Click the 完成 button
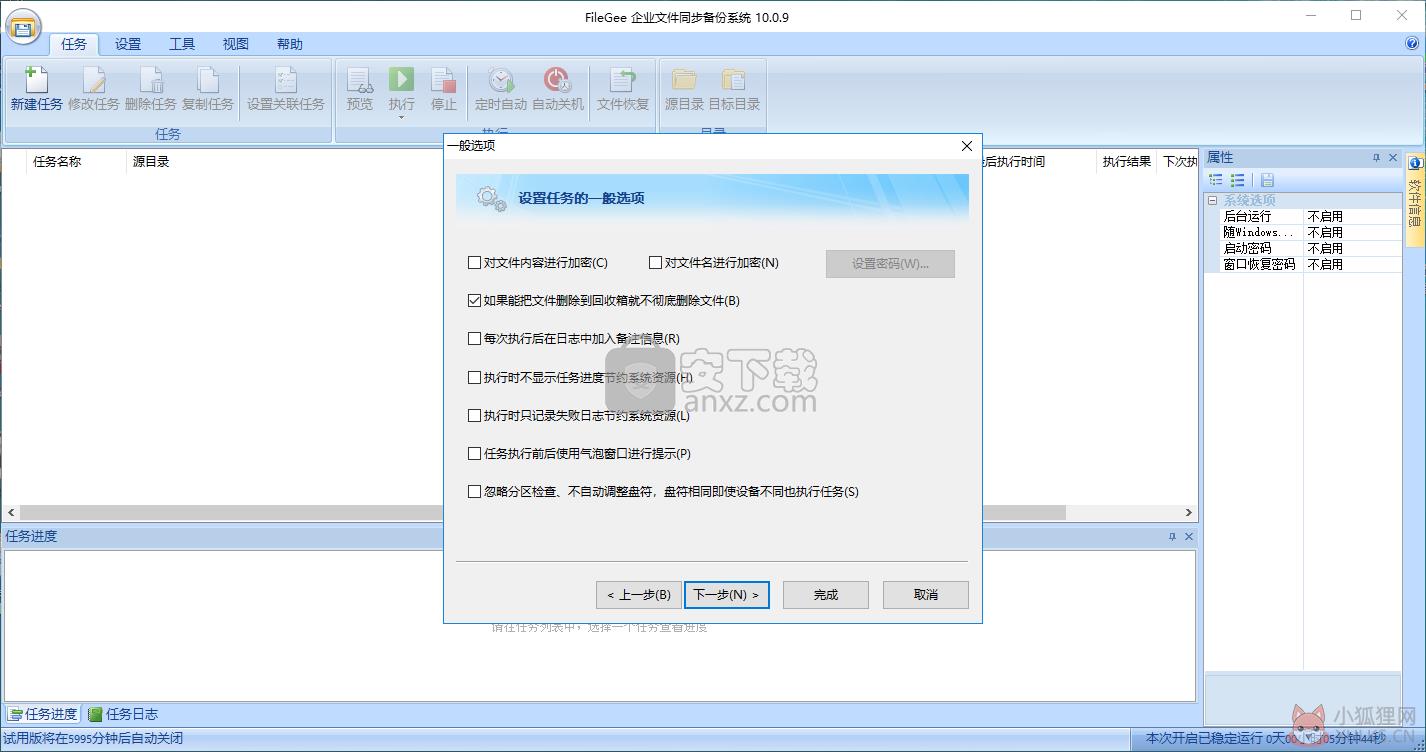 coord(826,595)
